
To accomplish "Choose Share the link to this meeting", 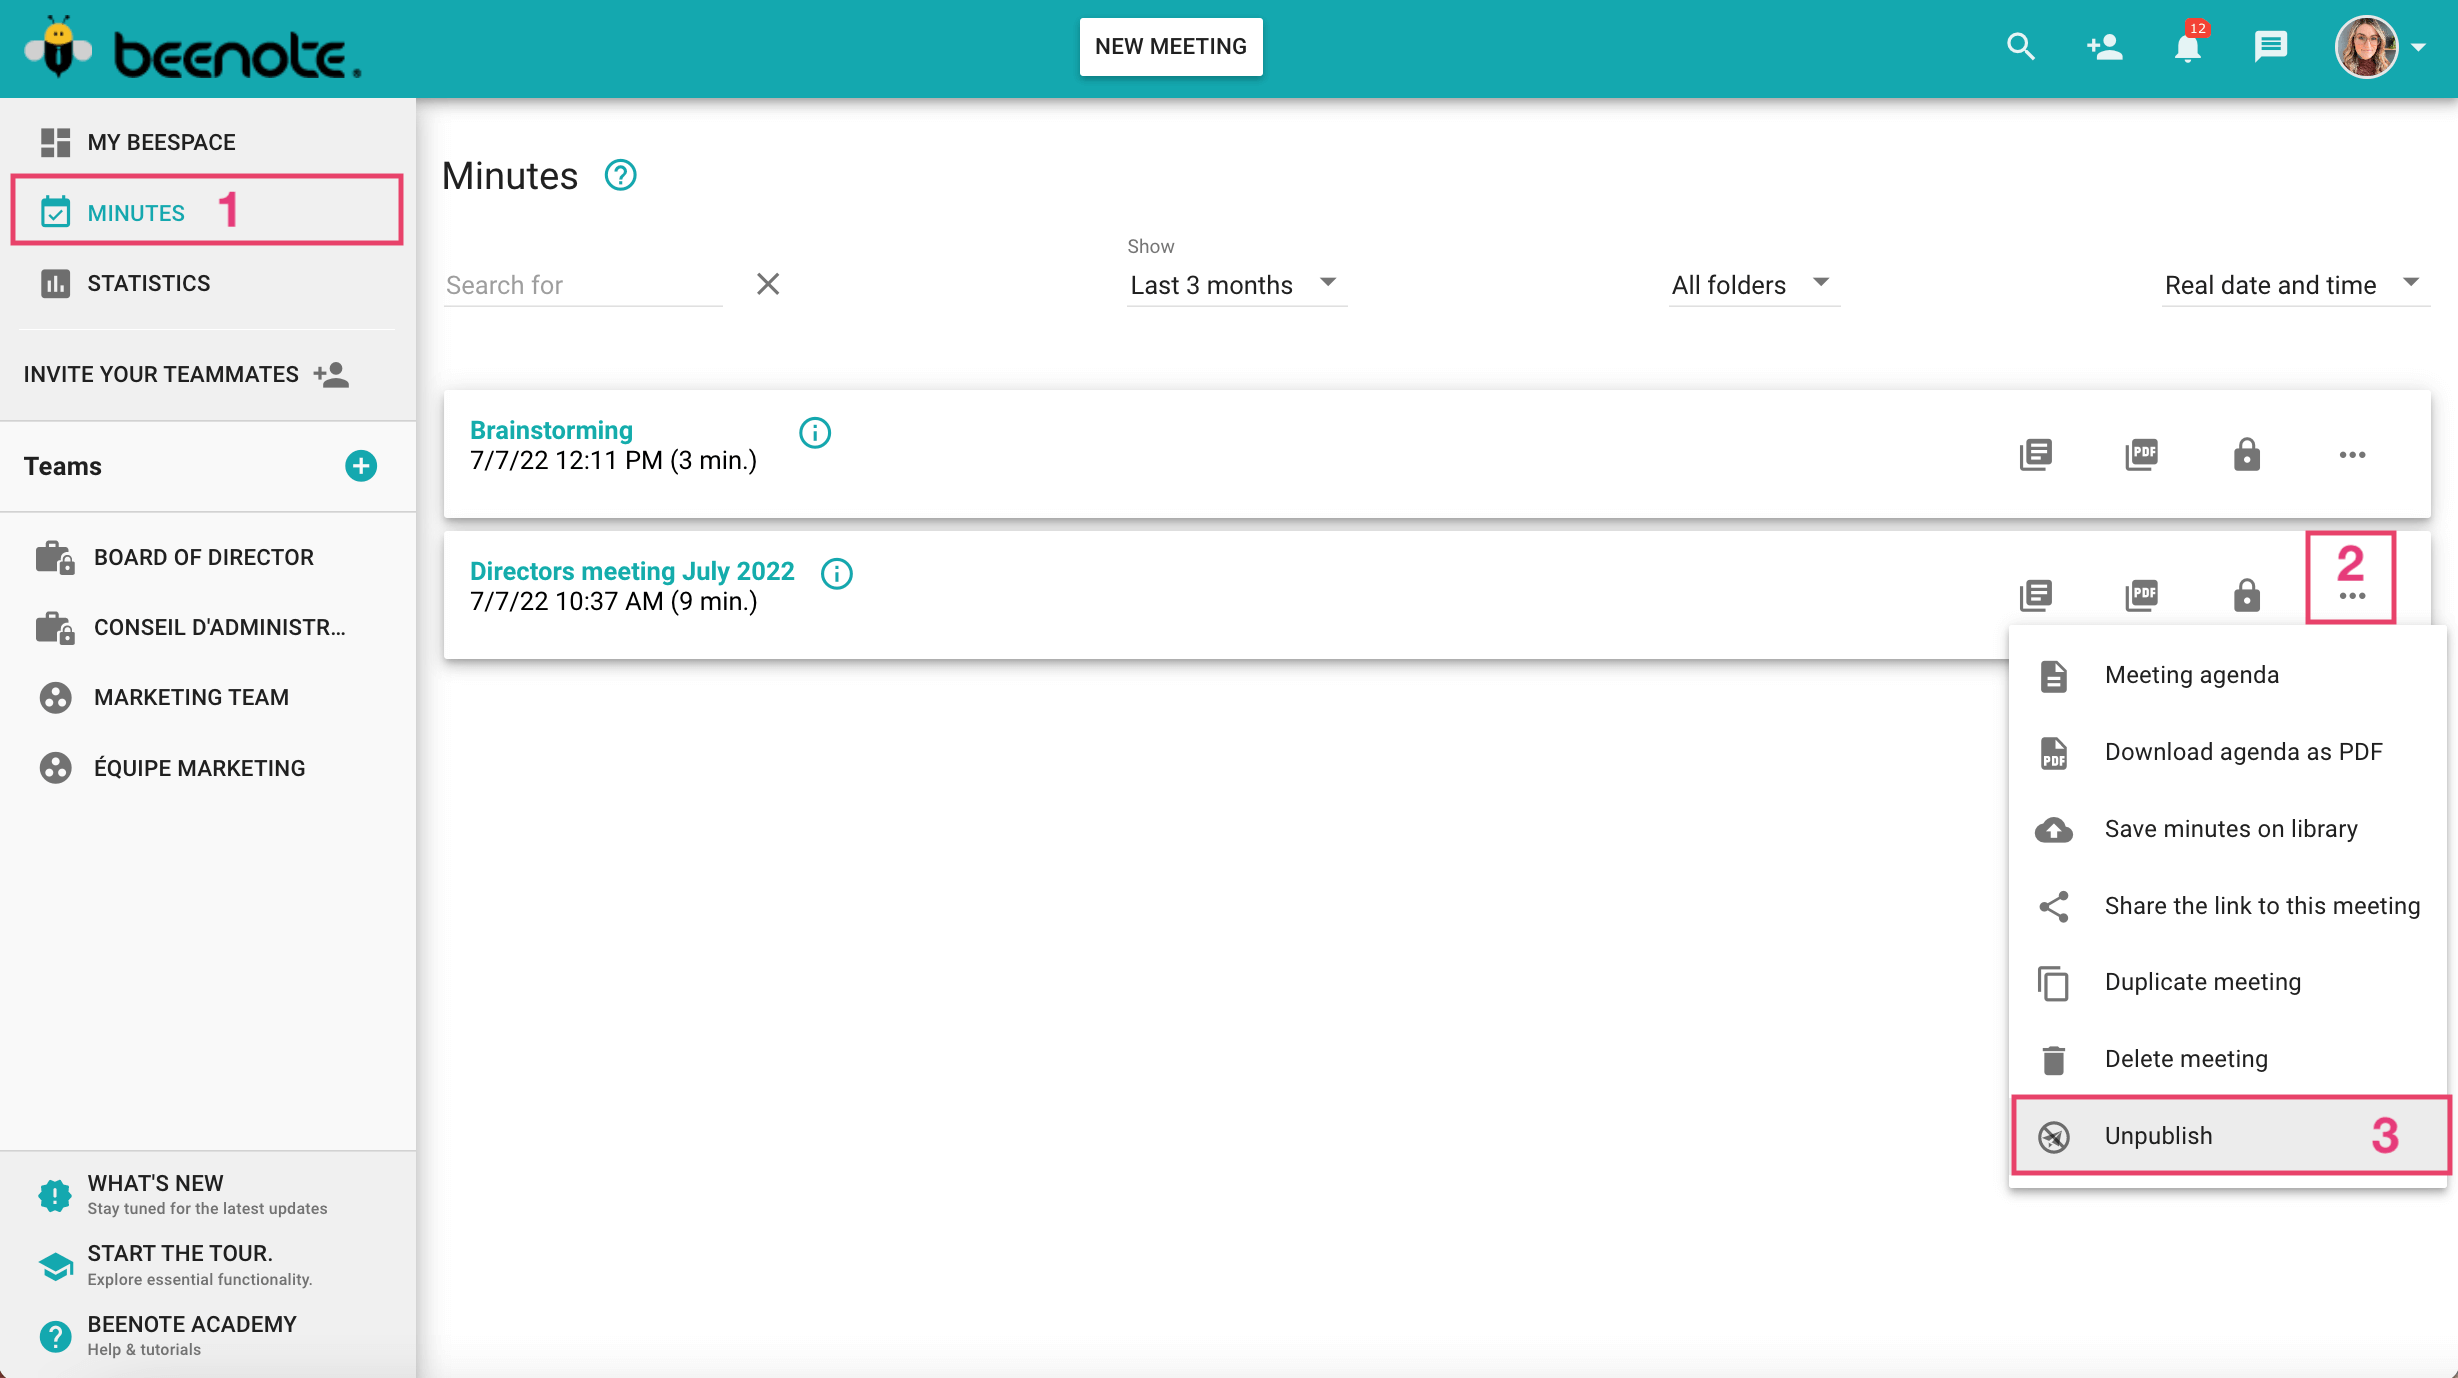I will (x=2228, y=906).
